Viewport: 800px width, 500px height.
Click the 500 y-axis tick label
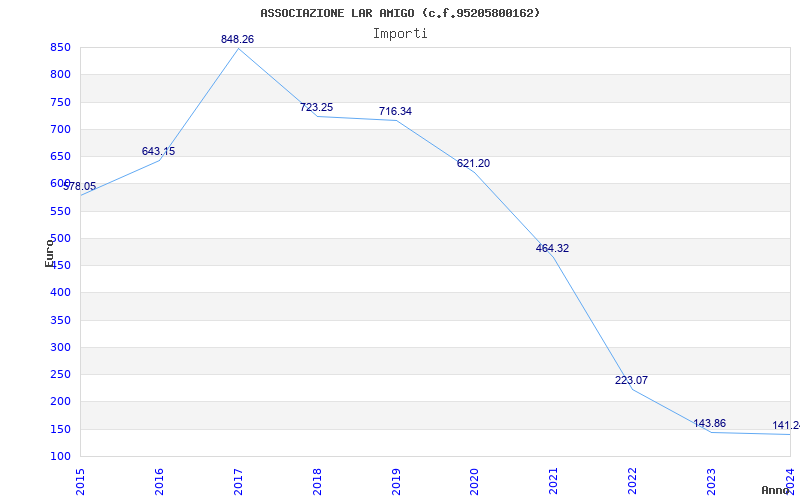coord(60,238)
